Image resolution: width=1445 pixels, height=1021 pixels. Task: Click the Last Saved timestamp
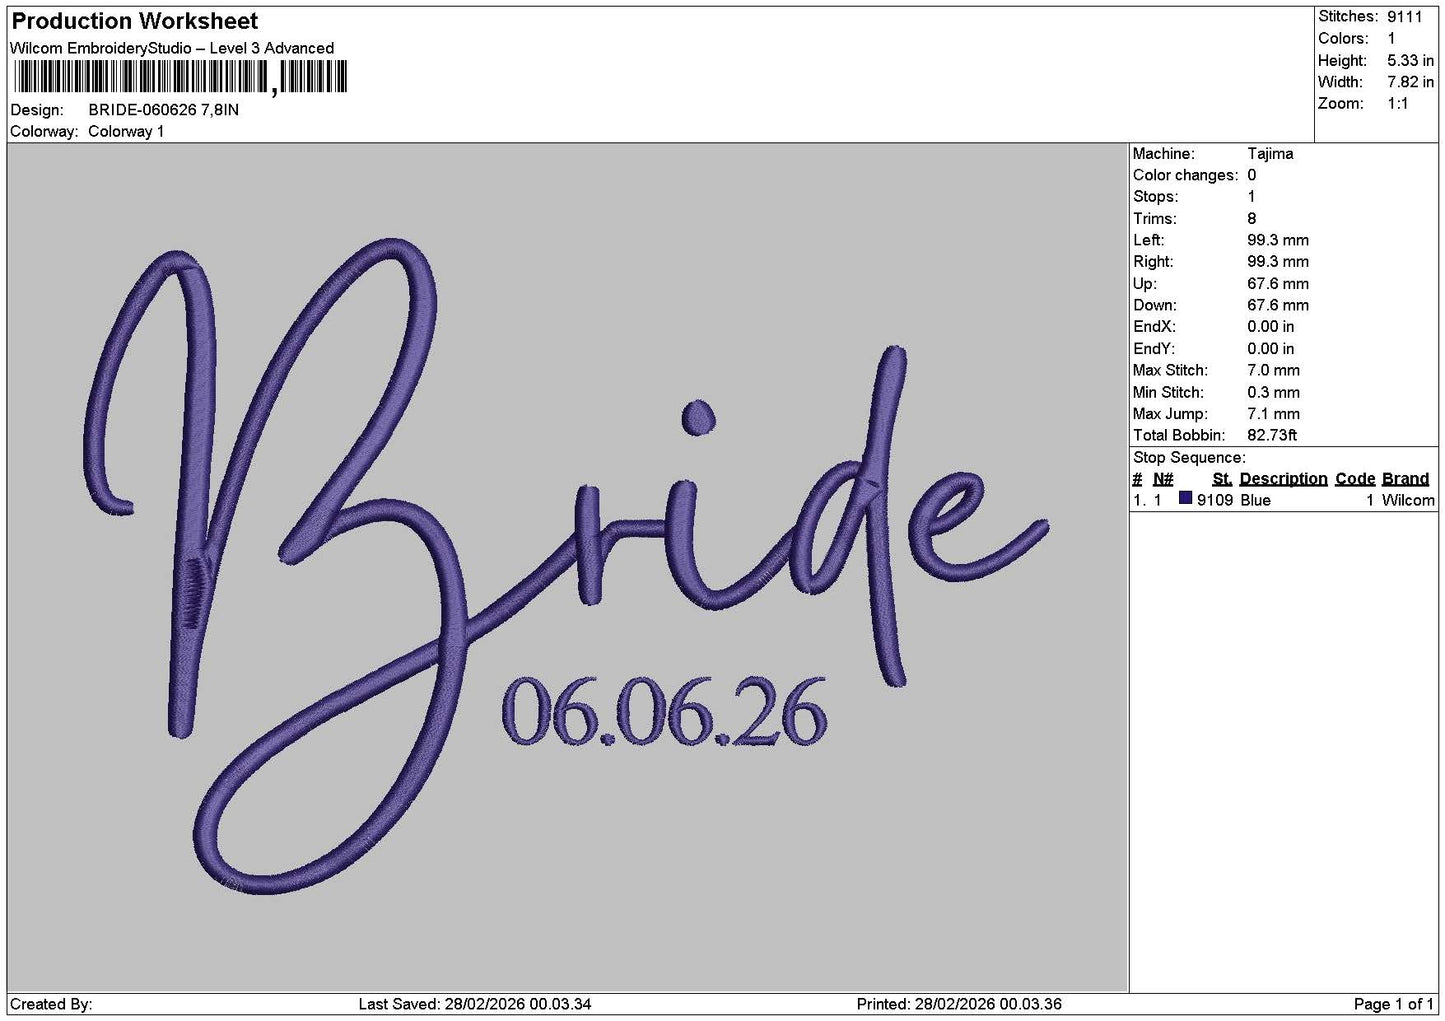(475, 1004)
